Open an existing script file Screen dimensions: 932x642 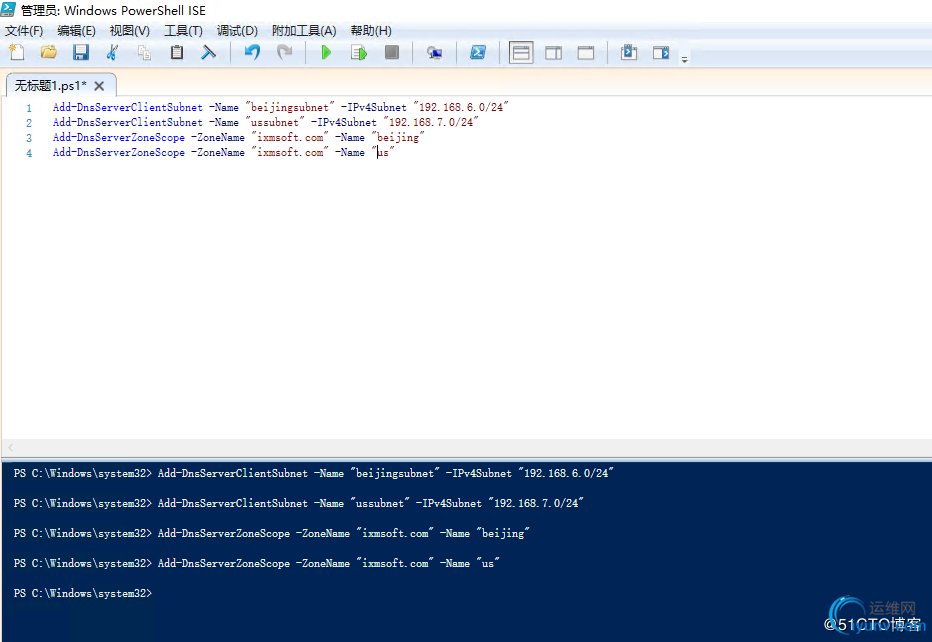49,52
